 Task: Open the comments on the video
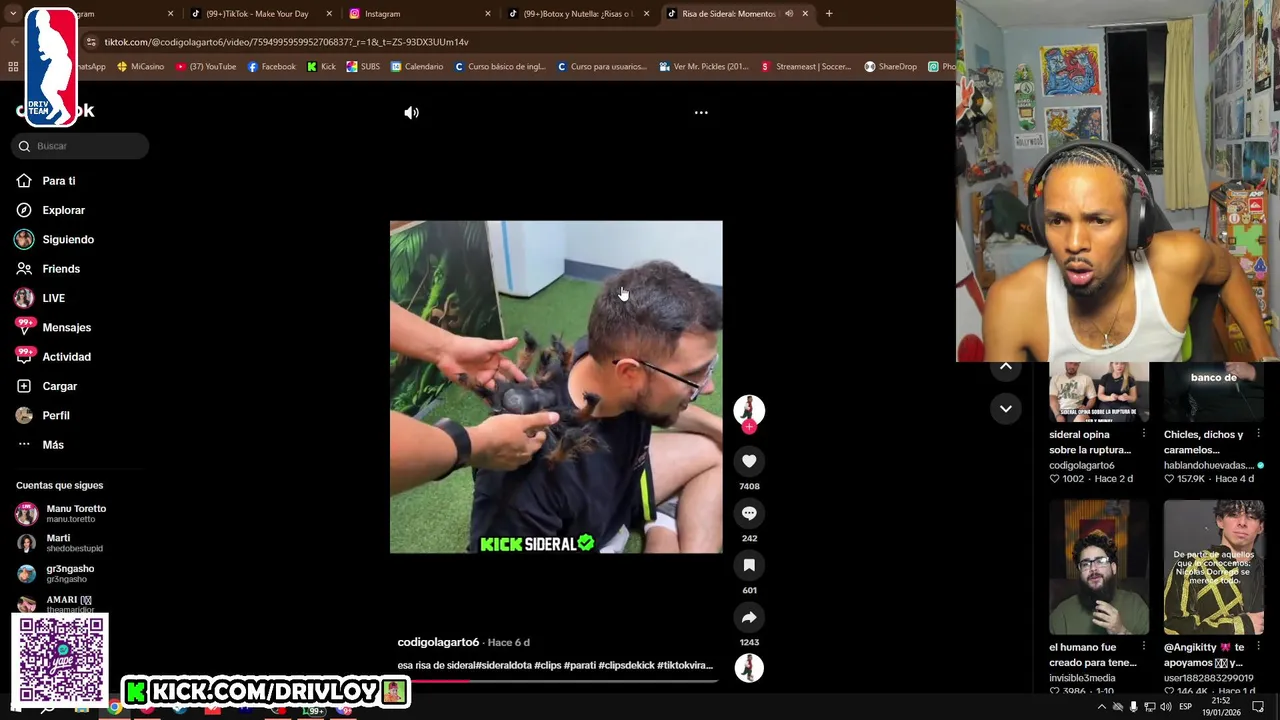[749, 513]
